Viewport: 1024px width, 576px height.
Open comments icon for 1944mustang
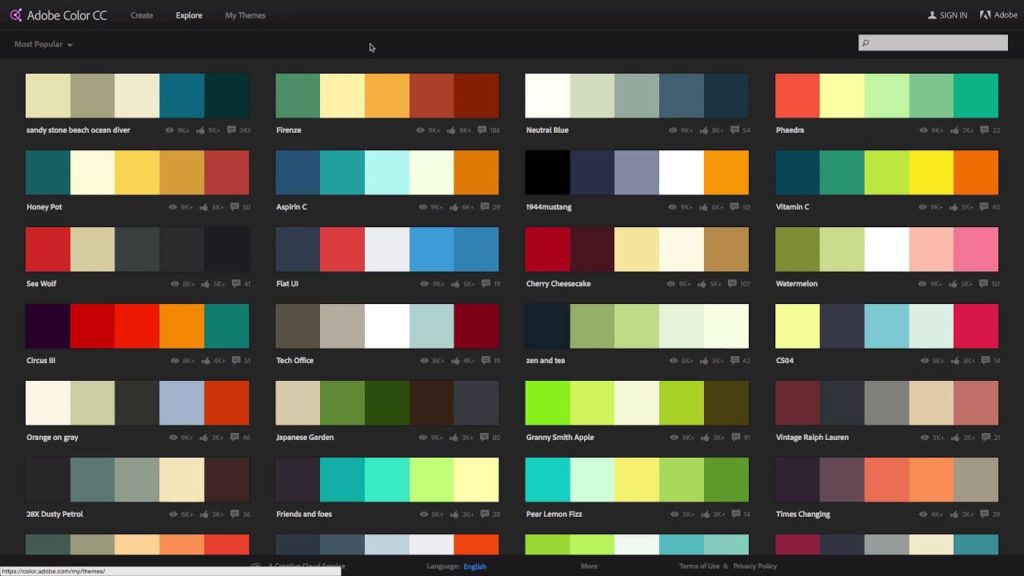click(734, 207)
